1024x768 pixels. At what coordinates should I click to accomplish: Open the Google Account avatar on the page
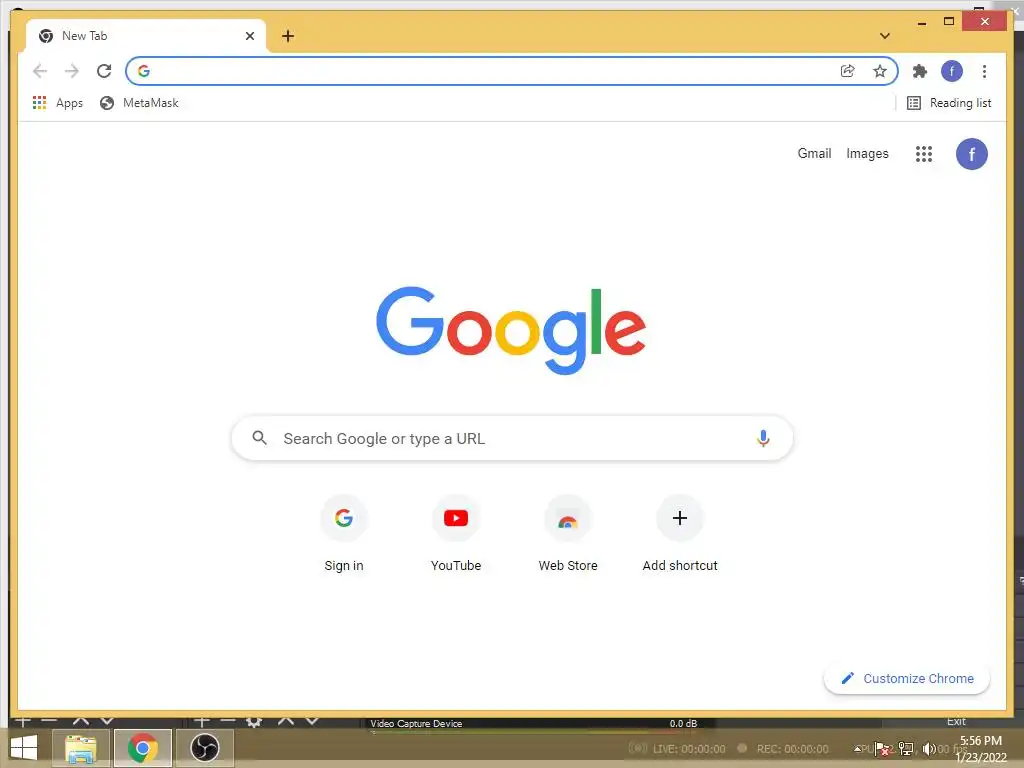coord(971,154)
